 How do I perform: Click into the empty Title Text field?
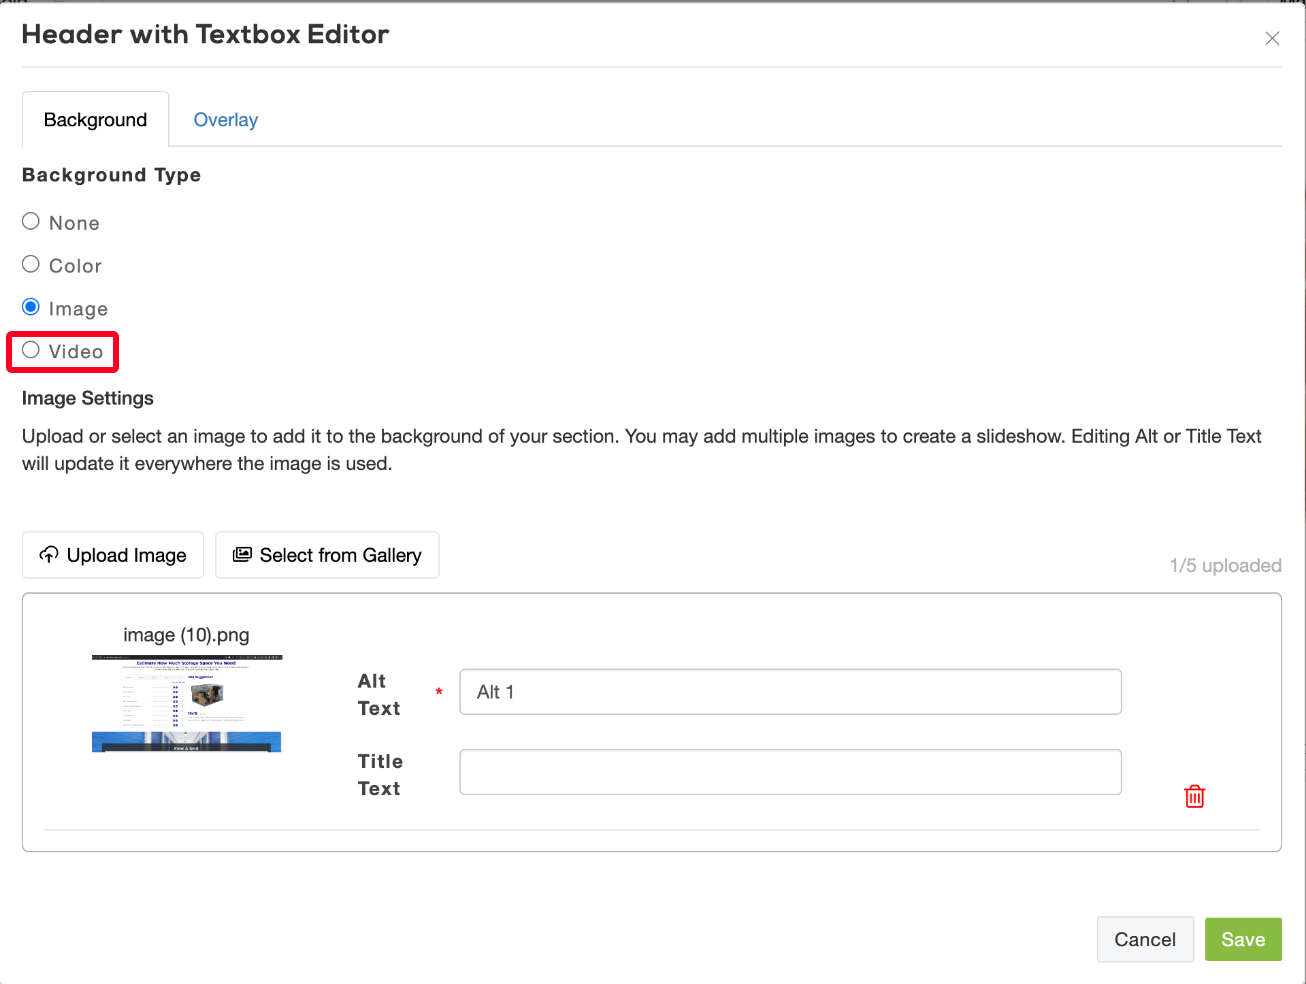(790, 772)
